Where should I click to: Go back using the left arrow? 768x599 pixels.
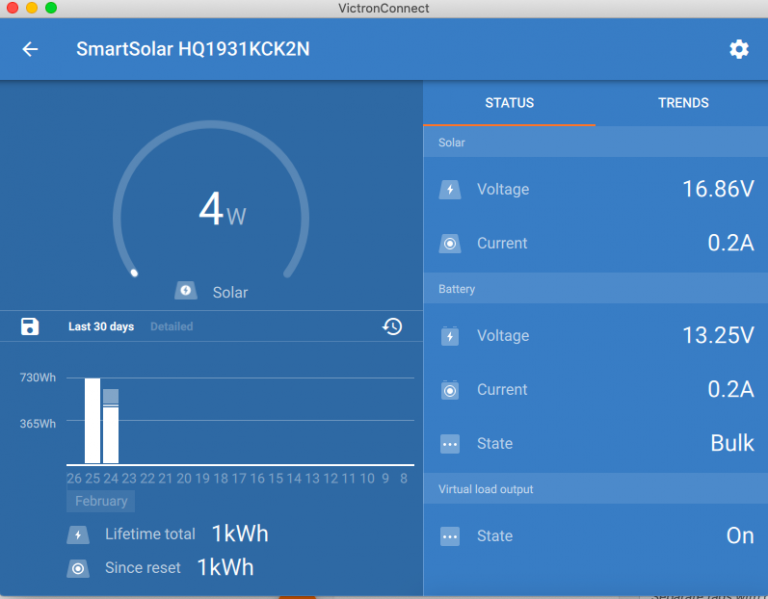click(x=30, y=49)
